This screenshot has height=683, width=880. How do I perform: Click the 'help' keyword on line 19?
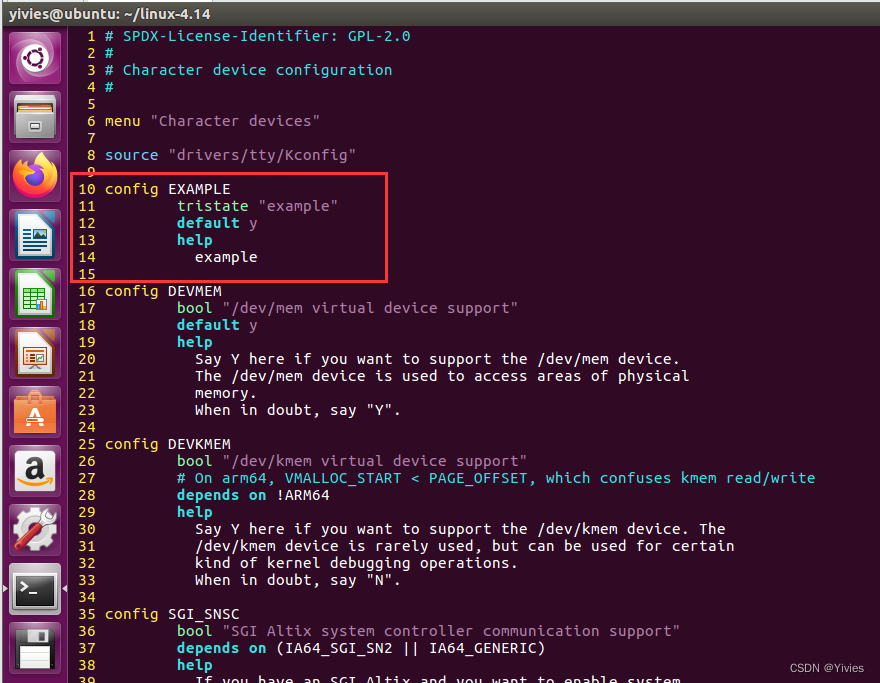(195, 342)
